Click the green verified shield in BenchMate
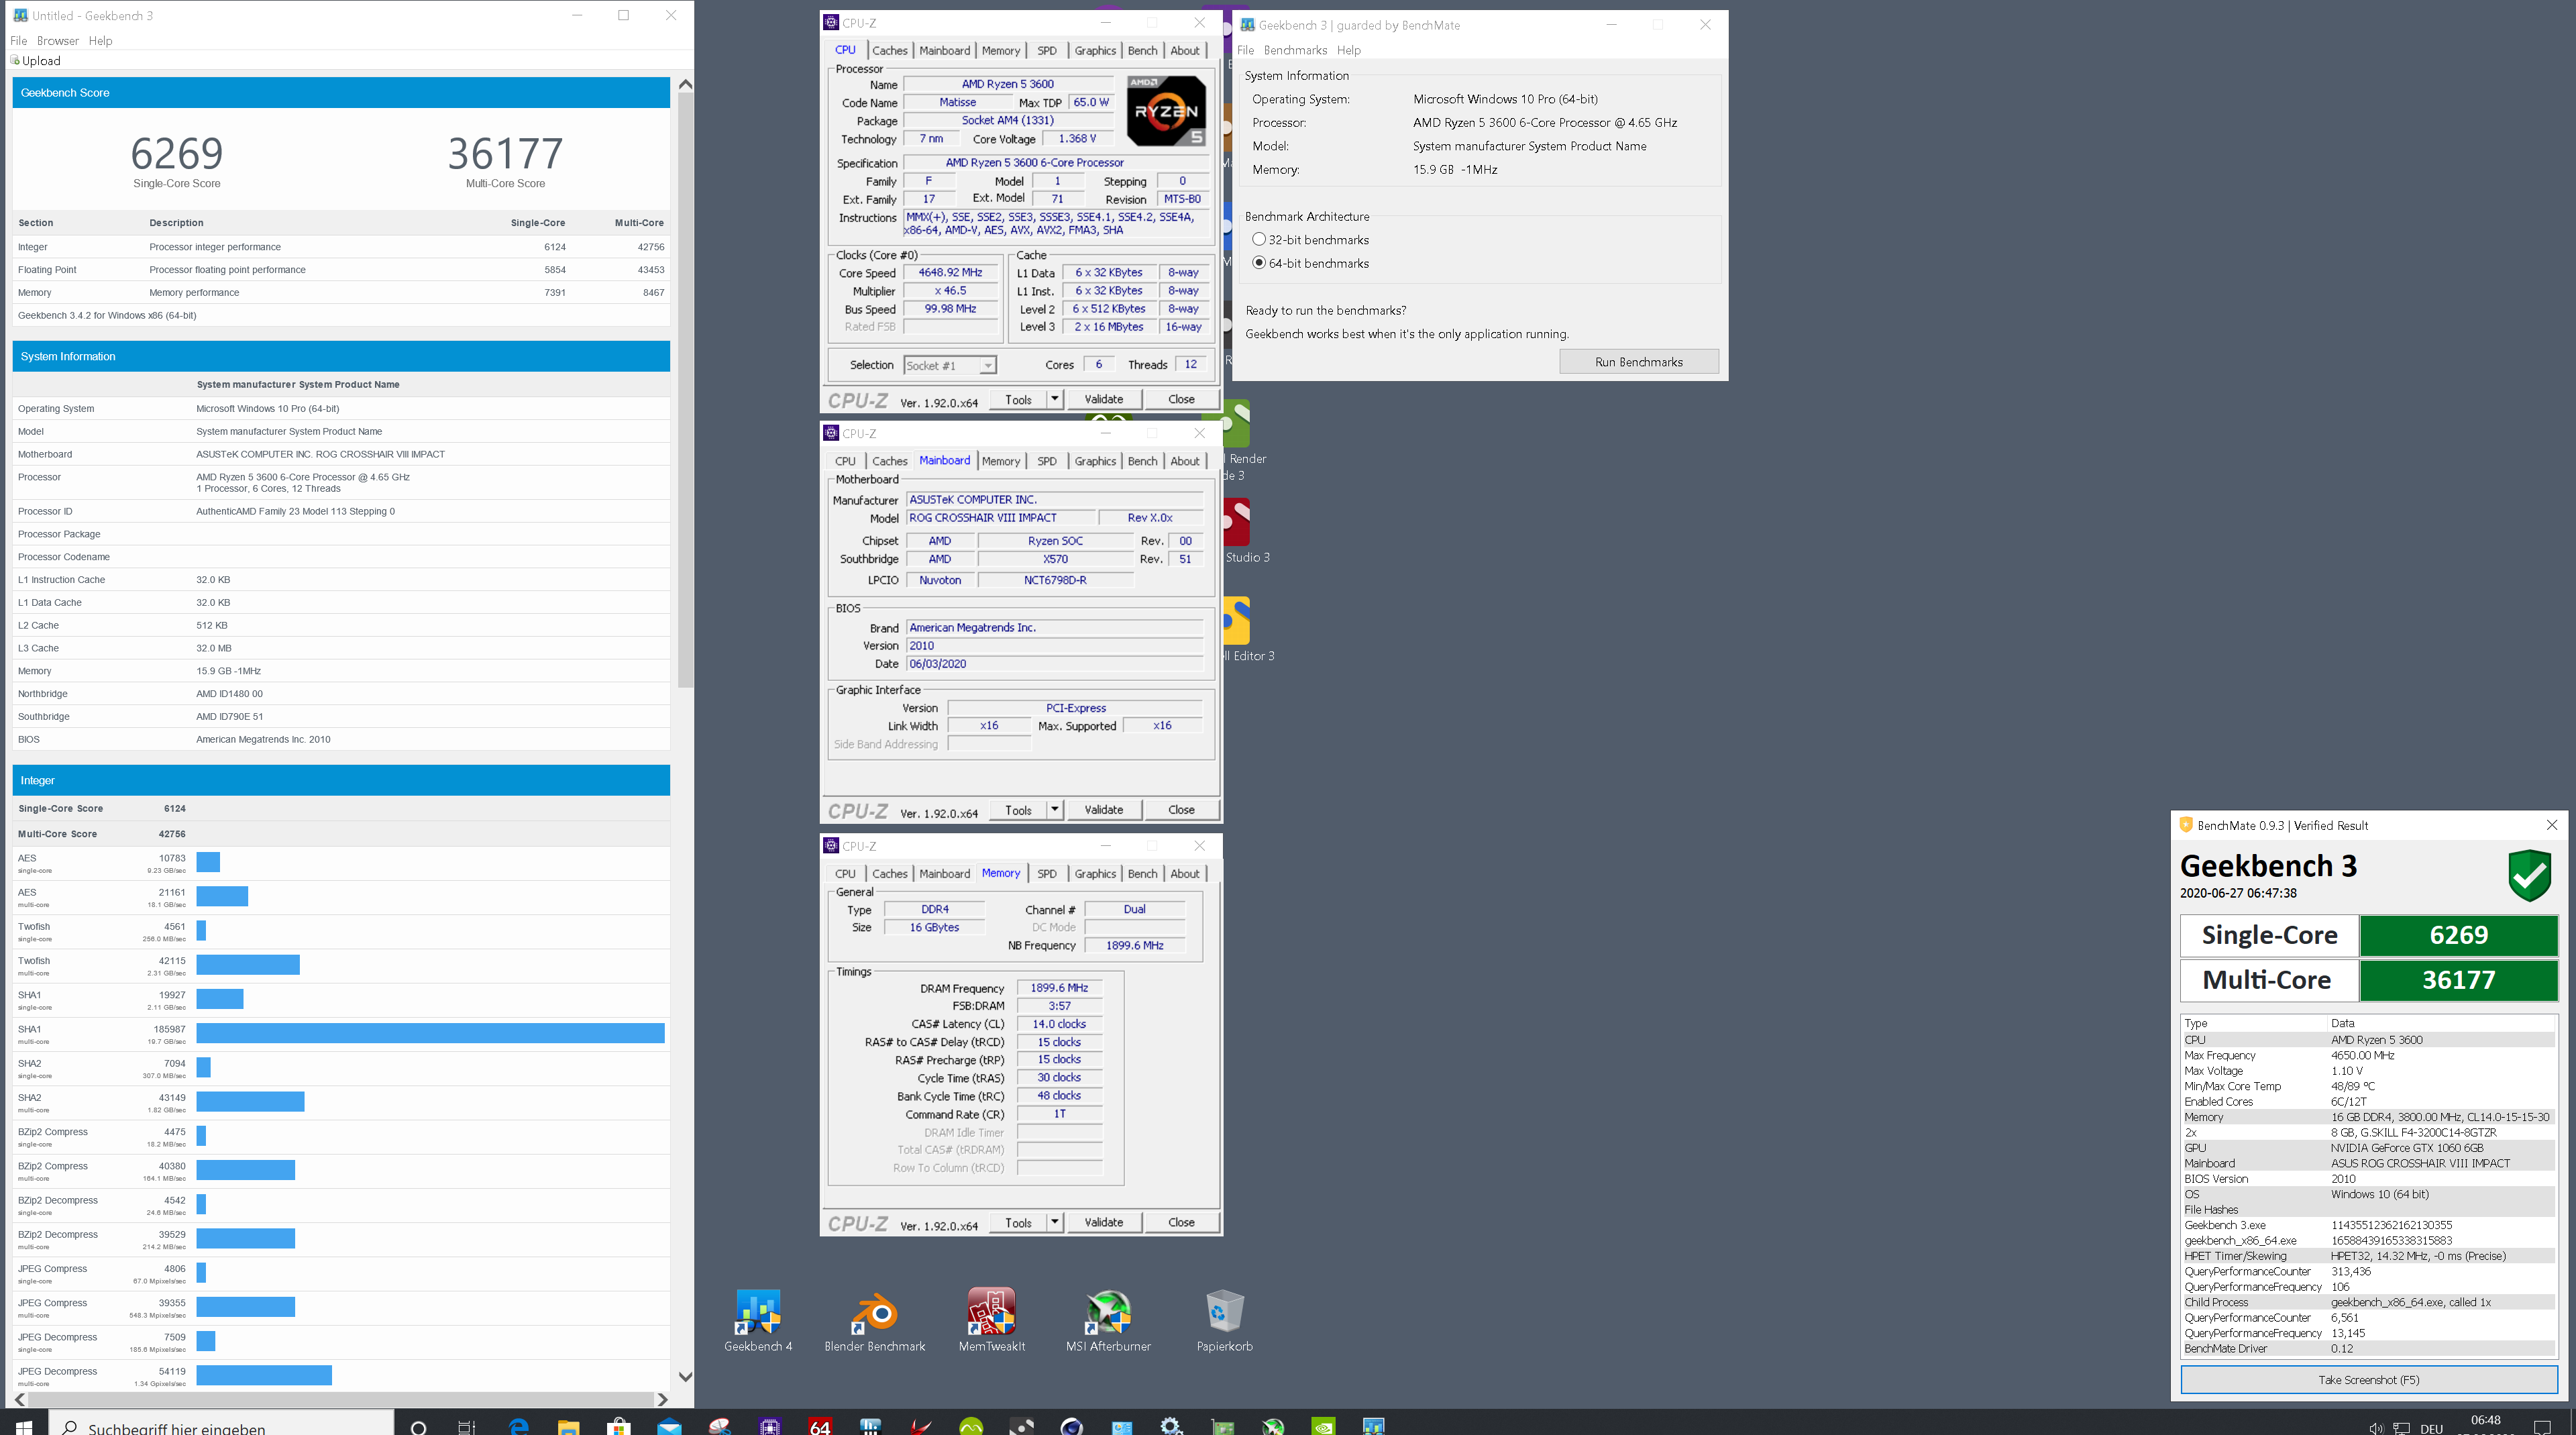This screenshot has height=1435, width=2576. click(x=2529, y=875)
